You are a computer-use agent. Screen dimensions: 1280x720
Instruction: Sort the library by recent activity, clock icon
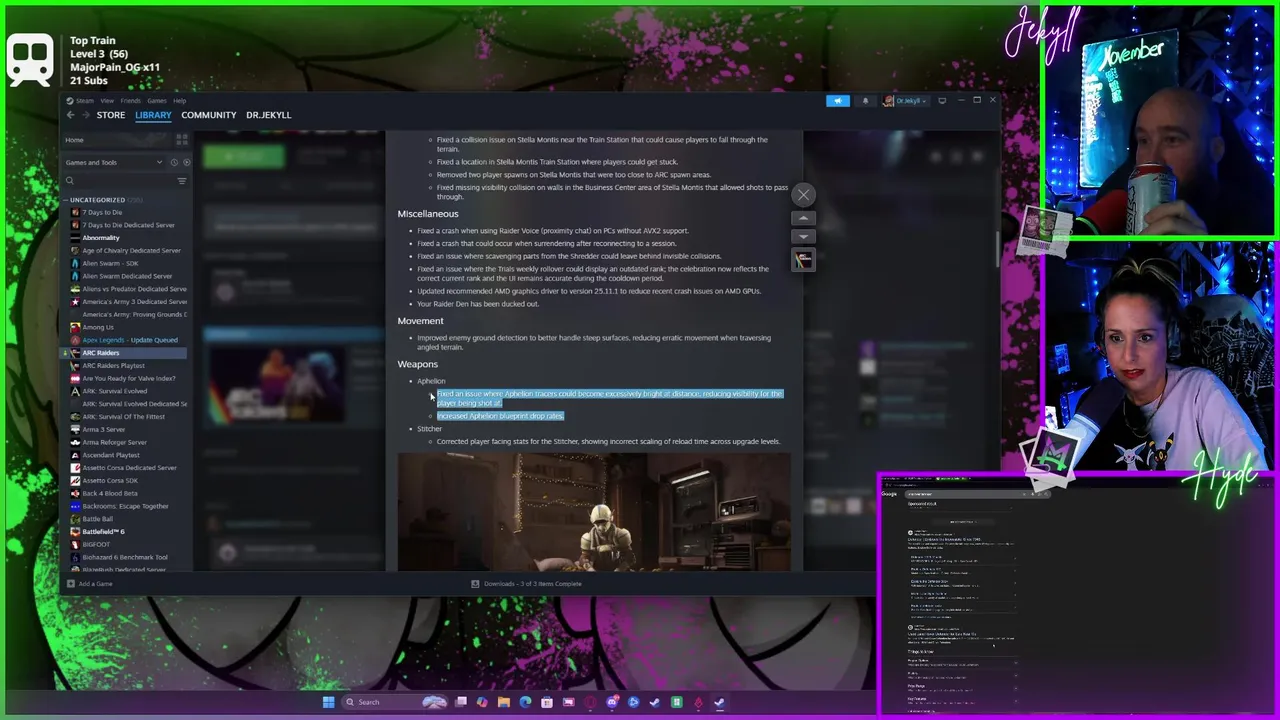(x=174, y=162)
